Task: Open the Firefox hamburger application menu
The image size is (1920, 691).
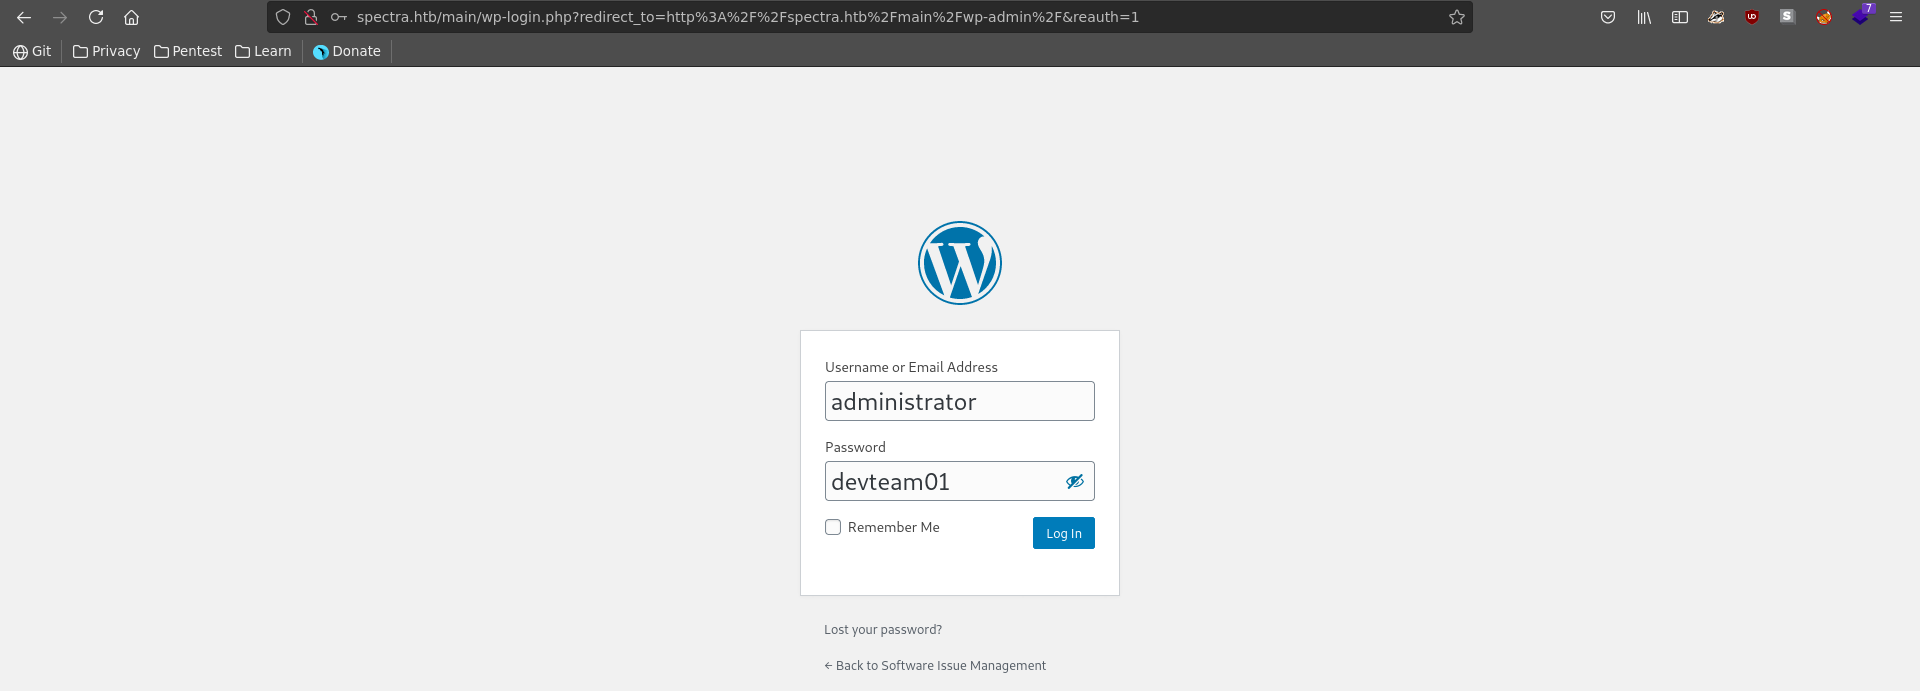Action: pyautogui.click(x=1895, y=17)
